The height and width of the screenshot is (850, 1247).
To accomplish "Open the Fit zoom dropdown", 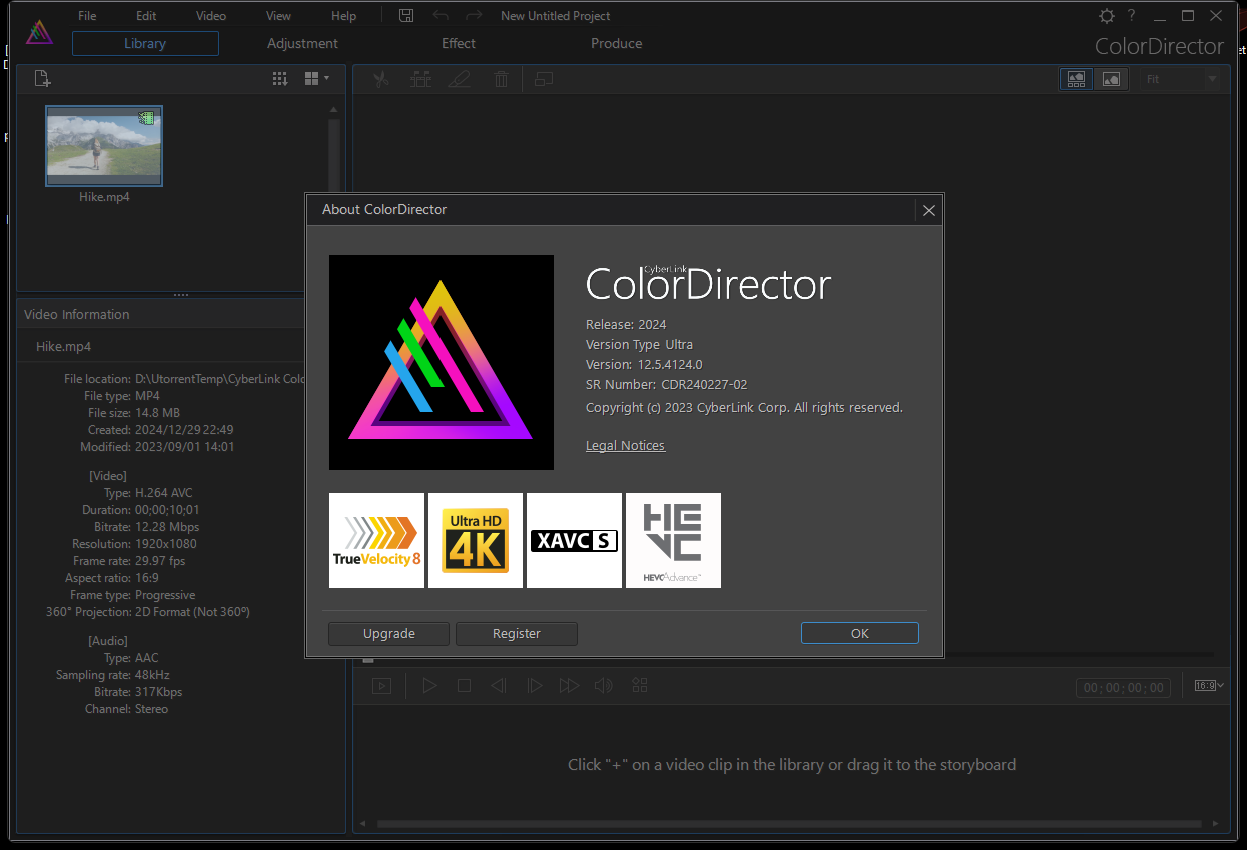I will coord(1182,79).
